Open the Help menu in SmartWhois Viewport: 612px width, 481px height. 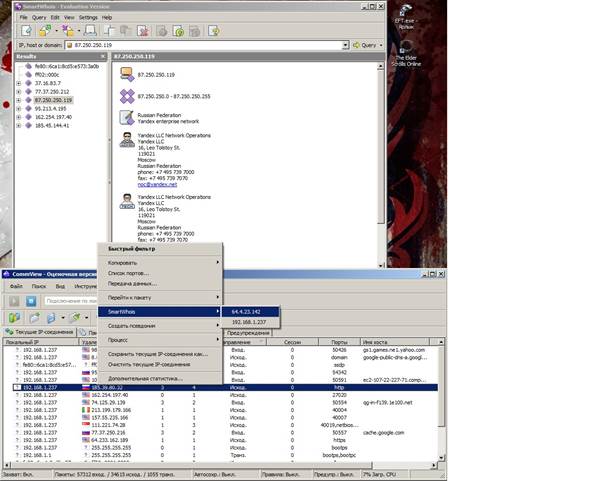107,18
